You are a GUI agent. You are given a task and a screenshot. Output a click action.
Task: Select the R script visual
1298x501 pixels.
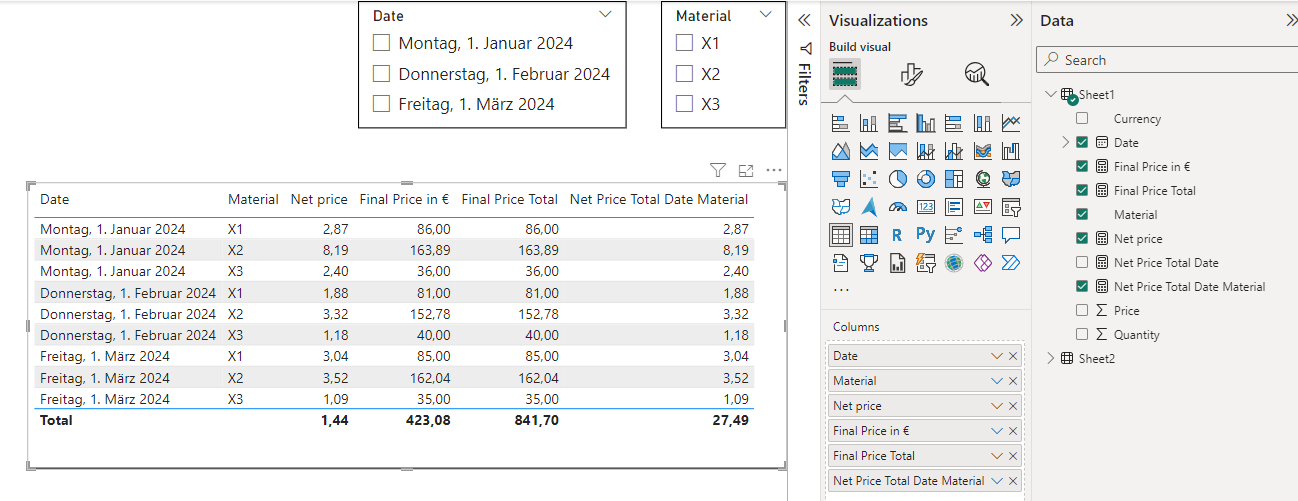pos(897,235)
